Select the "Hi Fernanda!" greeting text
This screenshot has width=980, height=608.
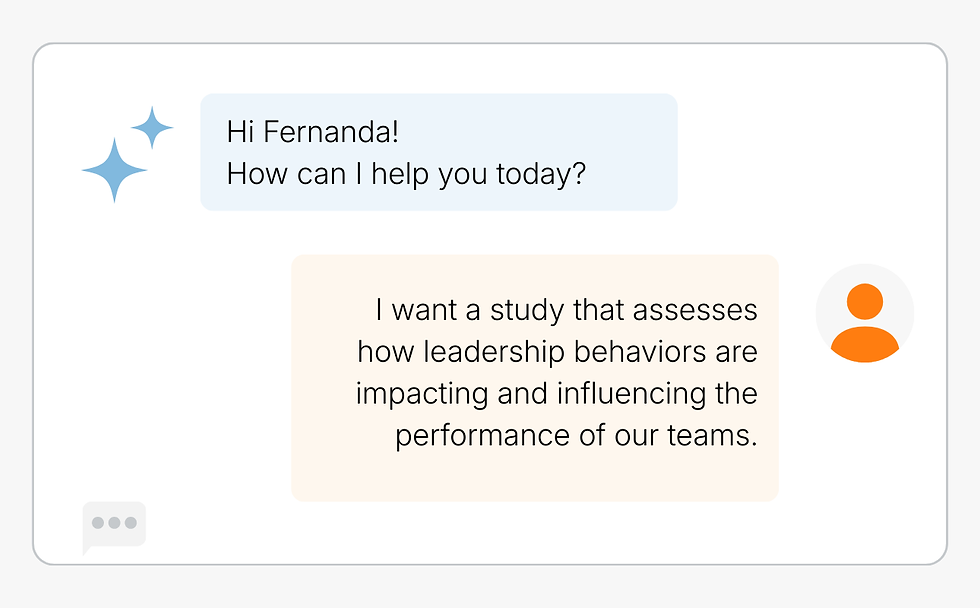pyautogui.click(x=313, y=132)
